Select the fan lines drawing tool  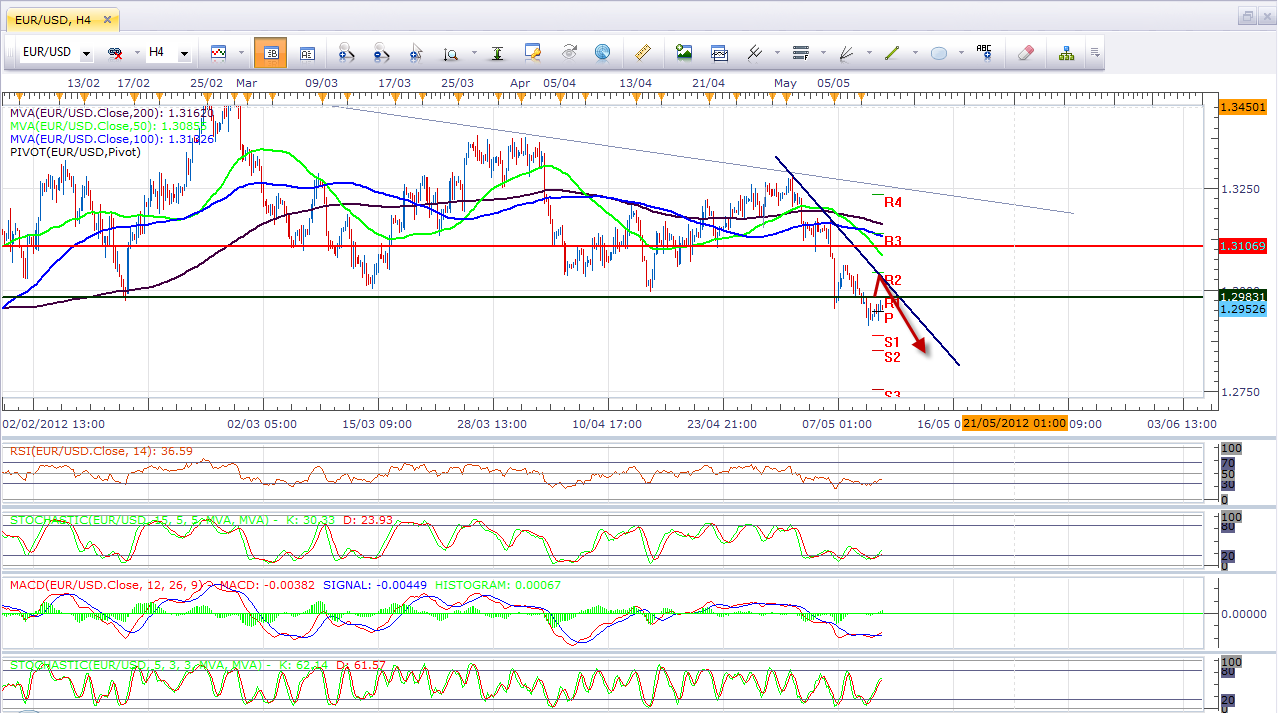846,52
